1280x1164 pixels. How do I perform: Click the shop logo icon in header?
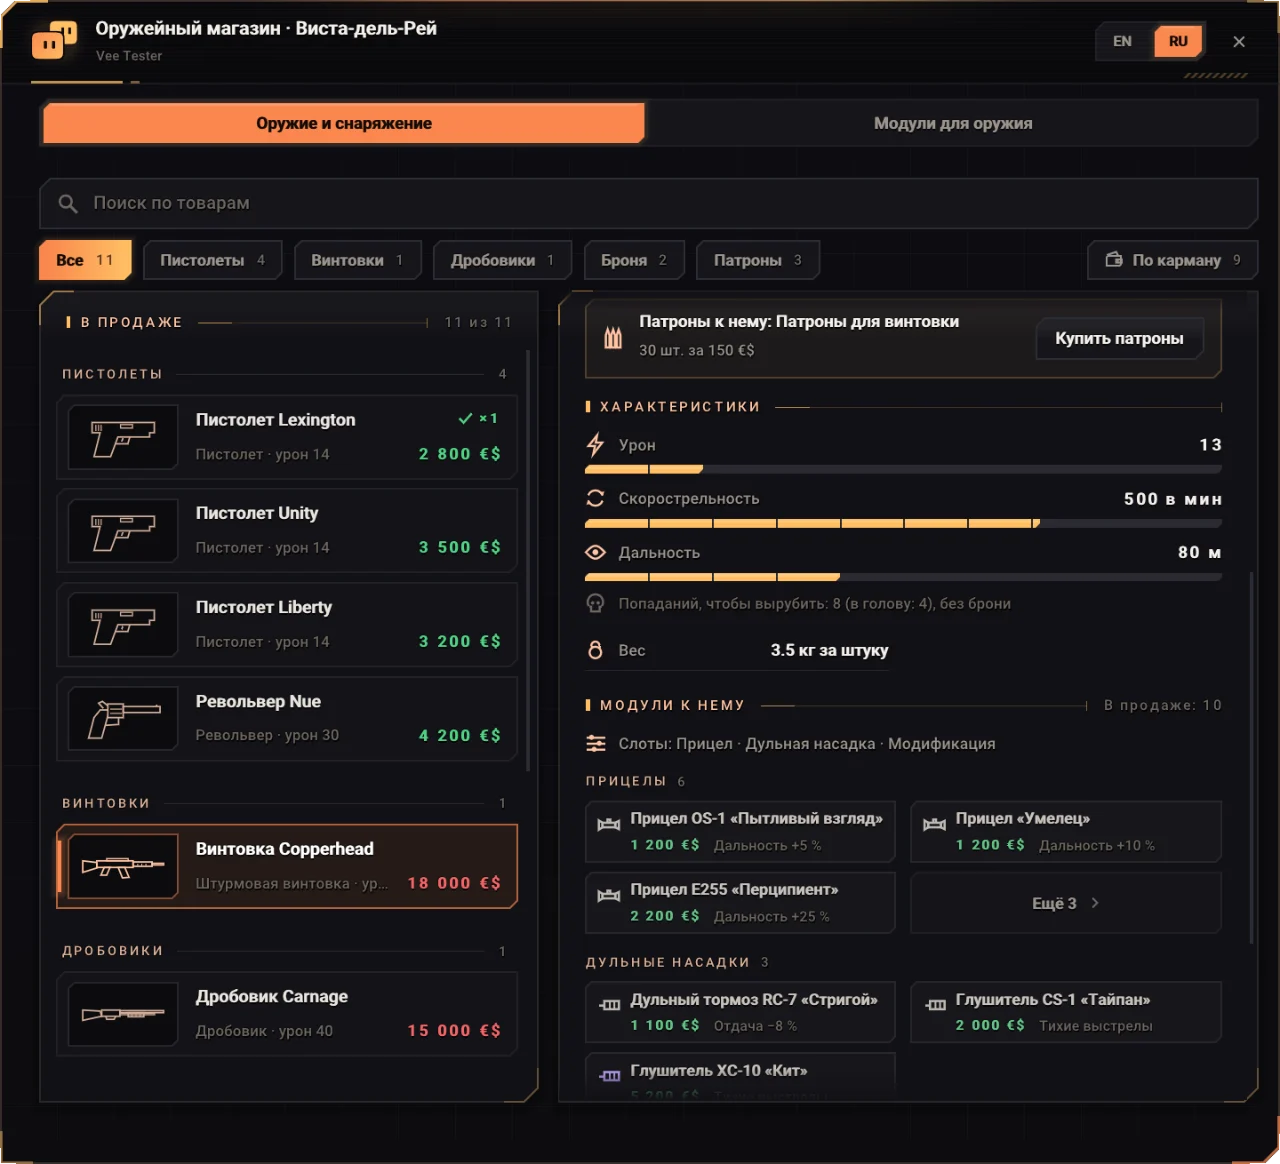coord(54,42)
